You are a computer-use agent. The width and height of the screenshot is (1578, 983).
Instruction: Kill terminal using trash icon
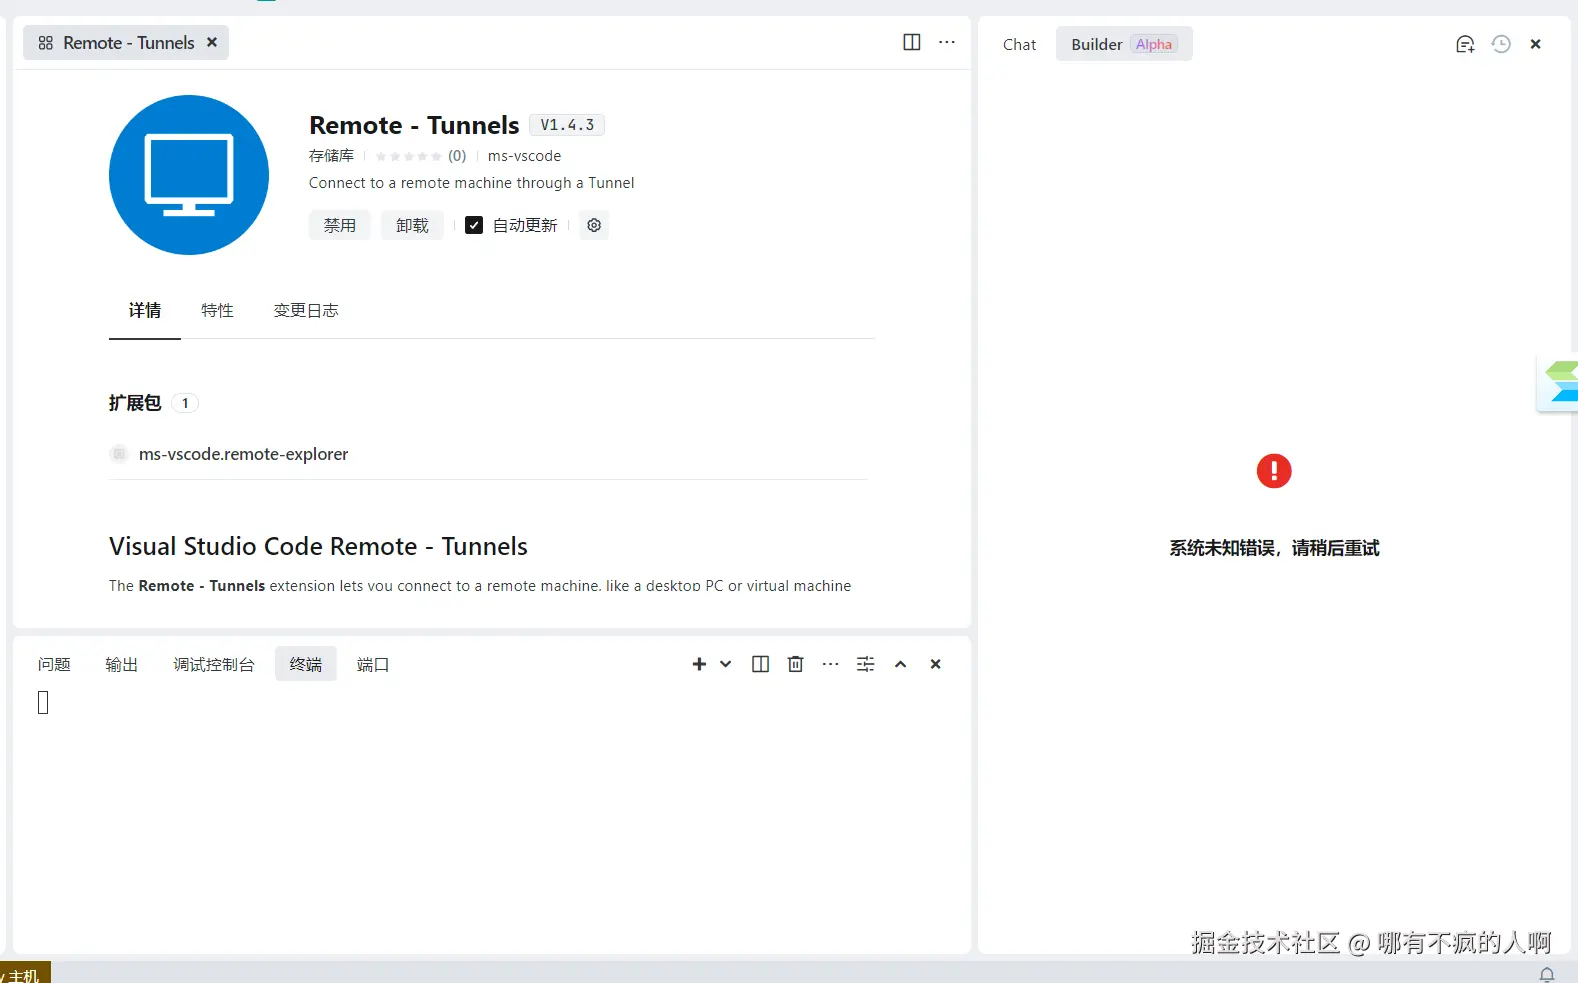(x=795, y=664)
